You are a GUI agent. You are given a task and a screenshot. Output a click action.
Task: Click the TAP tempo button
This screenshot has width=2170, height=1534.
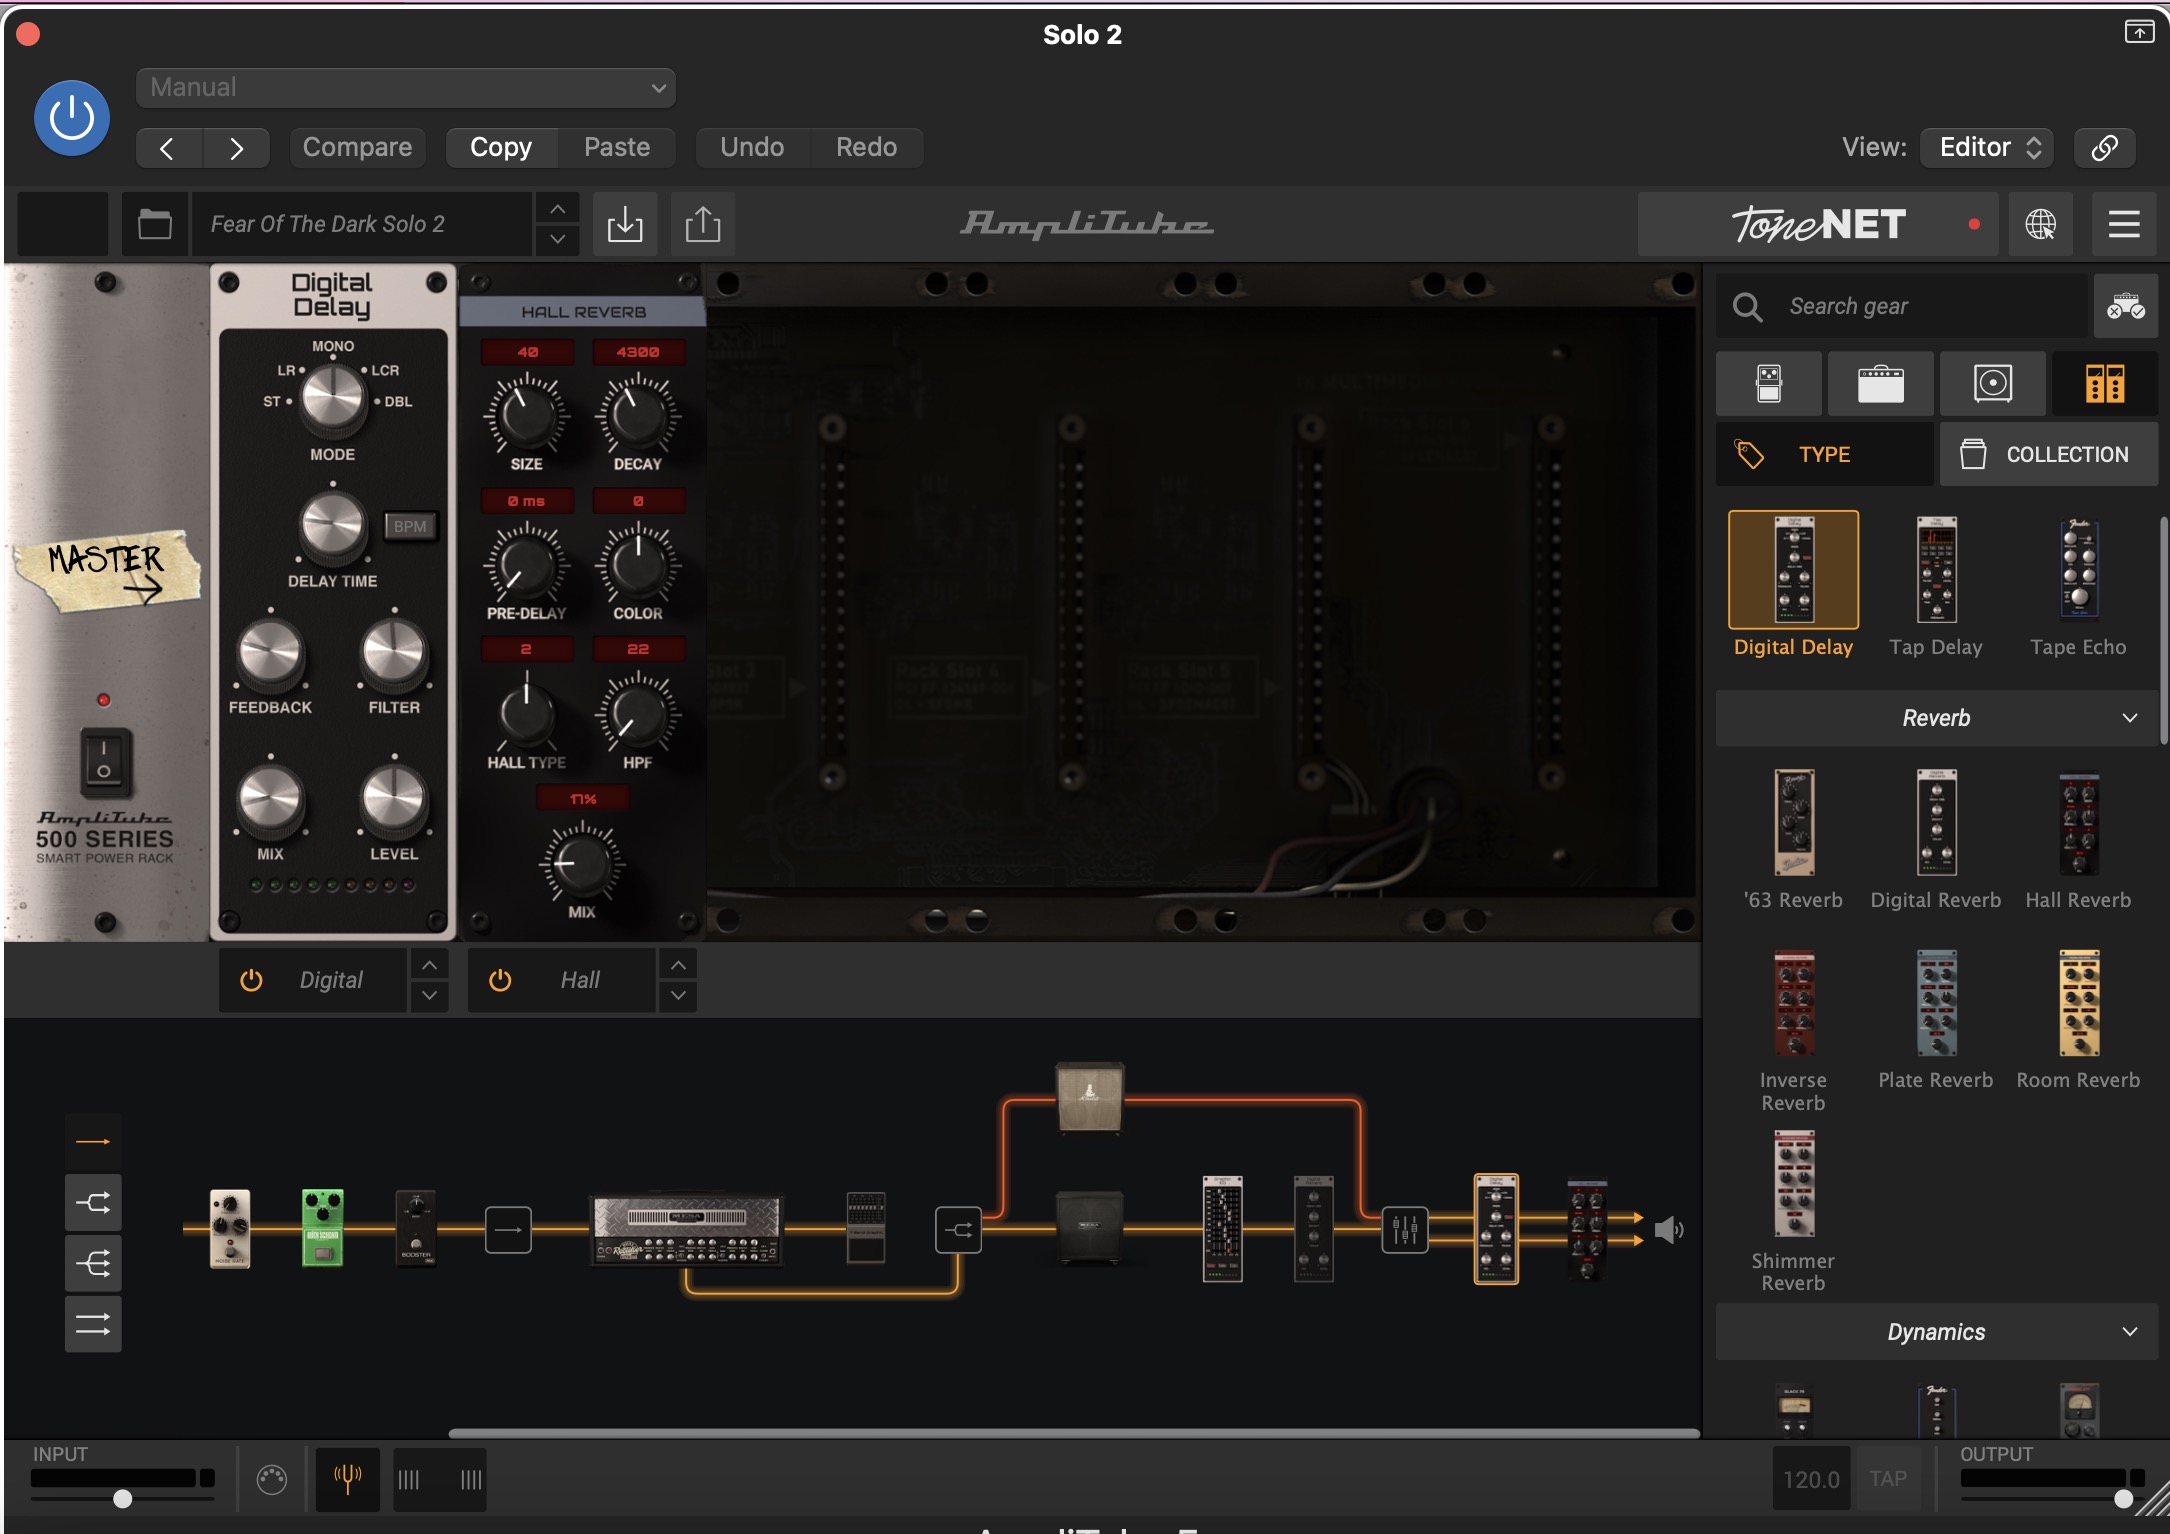coord(1888,1479)
